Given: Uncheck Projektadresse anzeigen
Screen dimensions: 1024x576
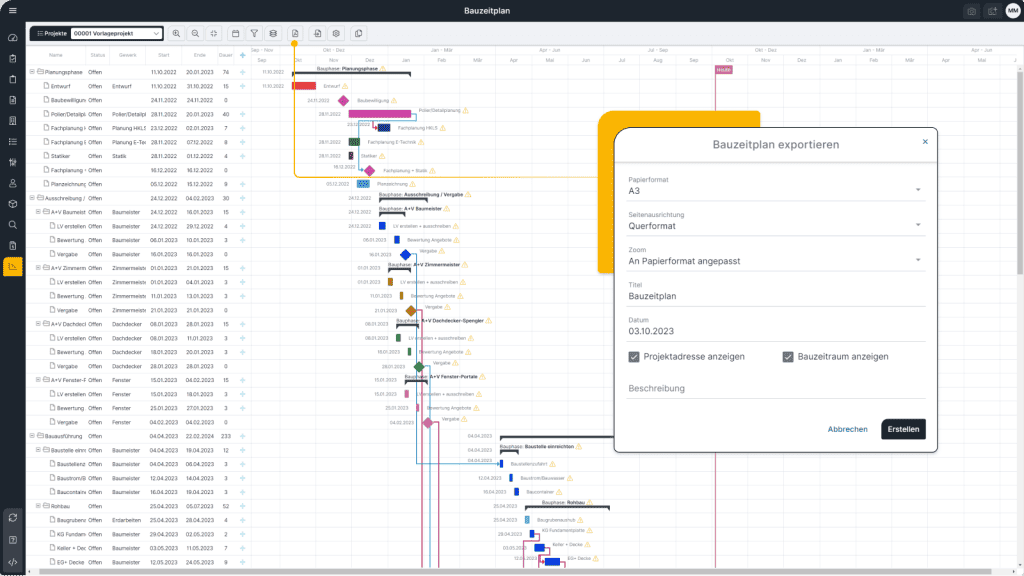Looking at the screenshot, I should pyautogui.click(x=634, y=358).
